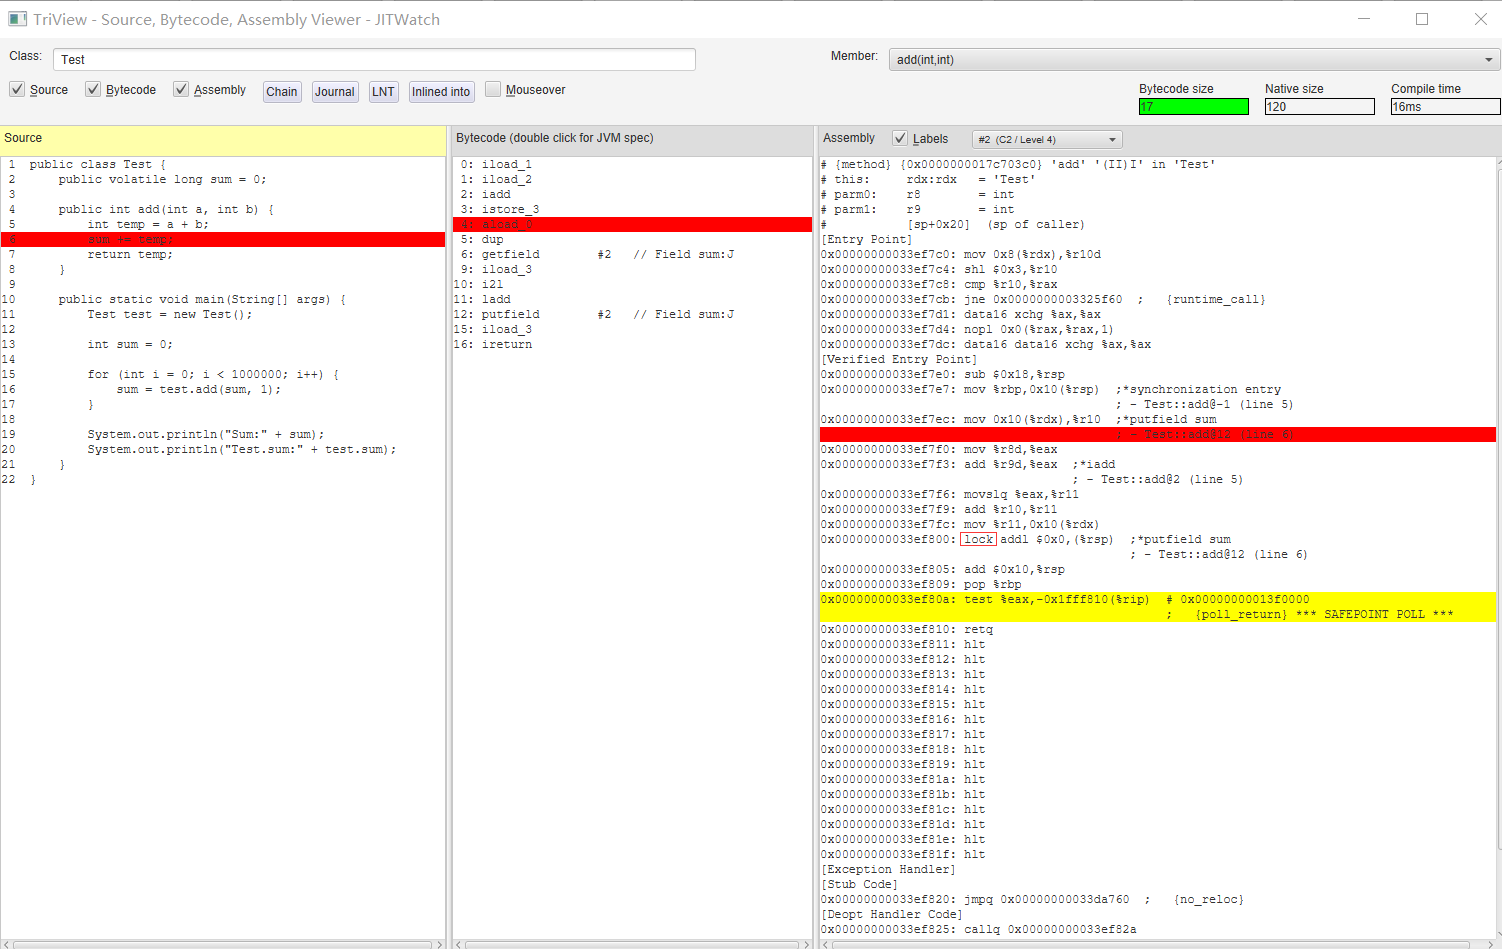This screenshot has width=1502, height=949.
Task: Click the highlighted red source line 6
Action: click(223, 239)
